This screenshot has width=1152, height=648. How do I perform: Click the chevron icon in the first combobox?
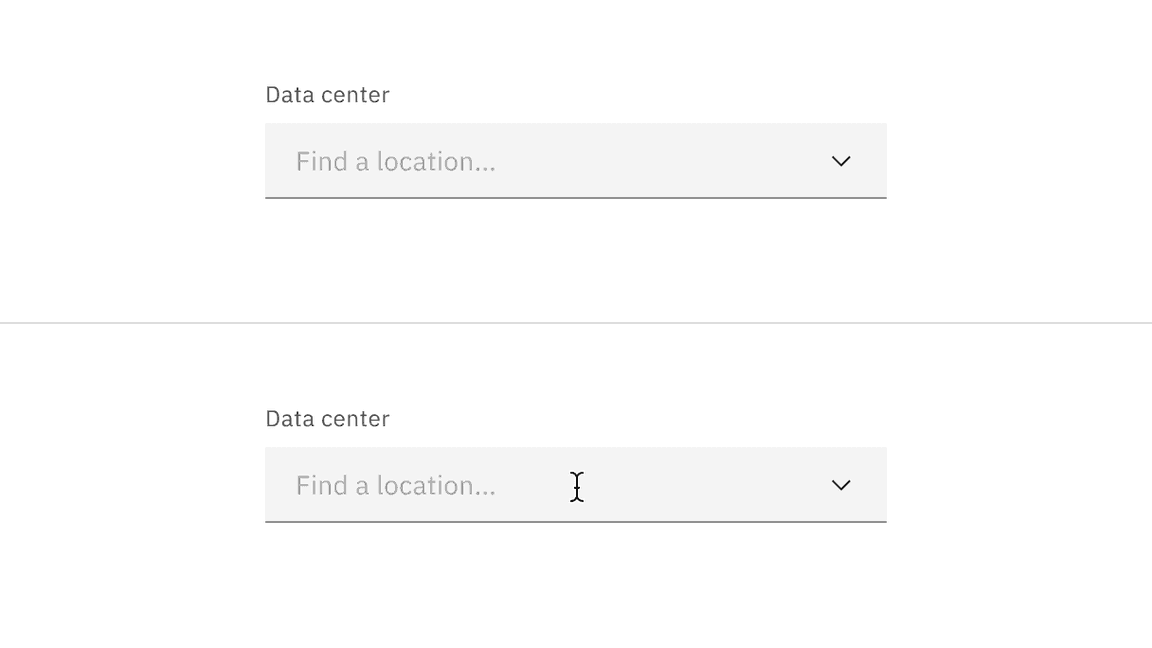tap(841, 161)
